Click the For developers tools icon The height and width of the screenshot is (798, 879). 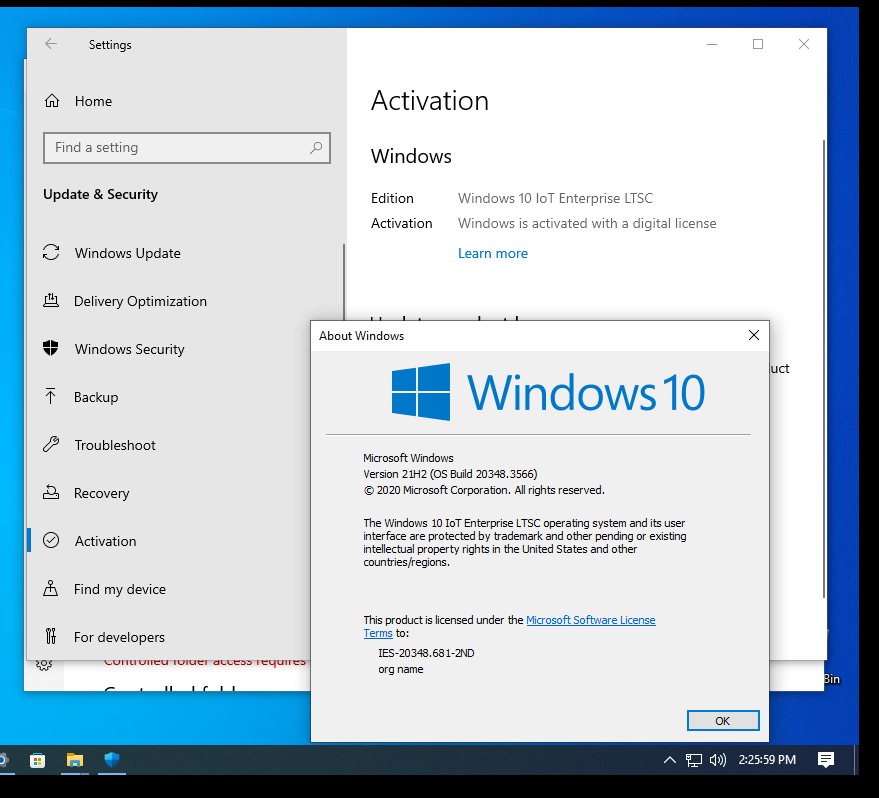coord(51,636)
